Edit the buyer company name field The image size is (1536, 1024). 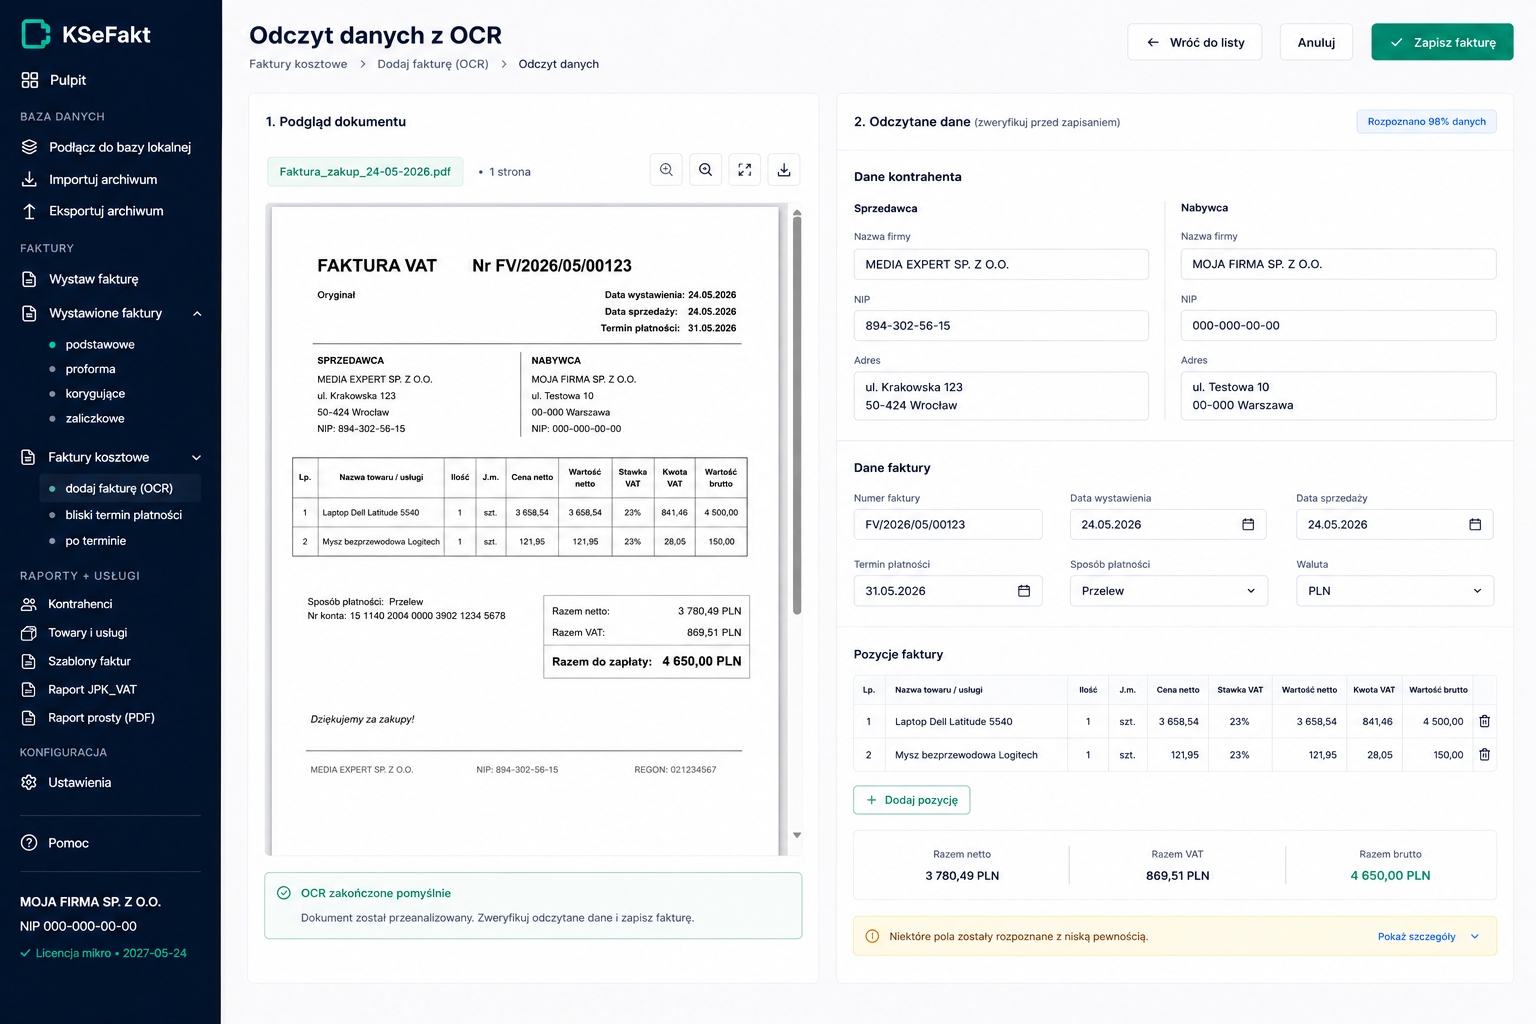click(x=1338, y=264)
